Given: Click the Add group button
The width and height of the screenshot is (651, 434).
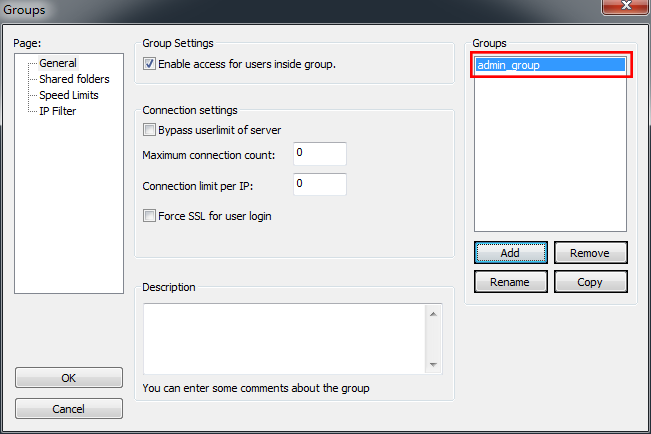Looking at the screenshot, I should click(x=510, y=253).
